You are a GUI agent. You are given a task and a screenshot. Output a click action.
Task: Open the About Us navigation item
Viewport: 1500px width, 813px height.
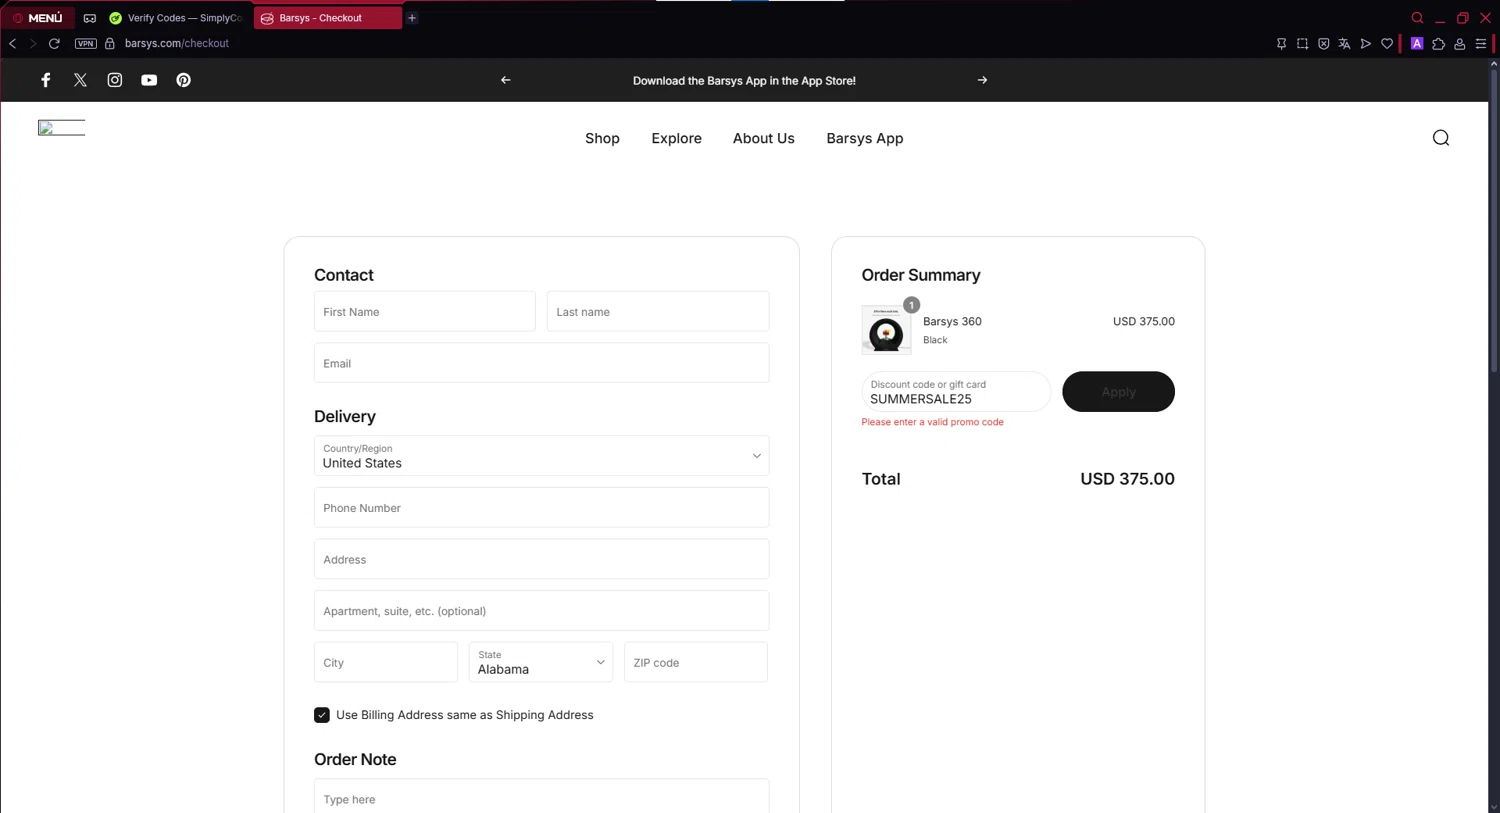tap(763, 139)
